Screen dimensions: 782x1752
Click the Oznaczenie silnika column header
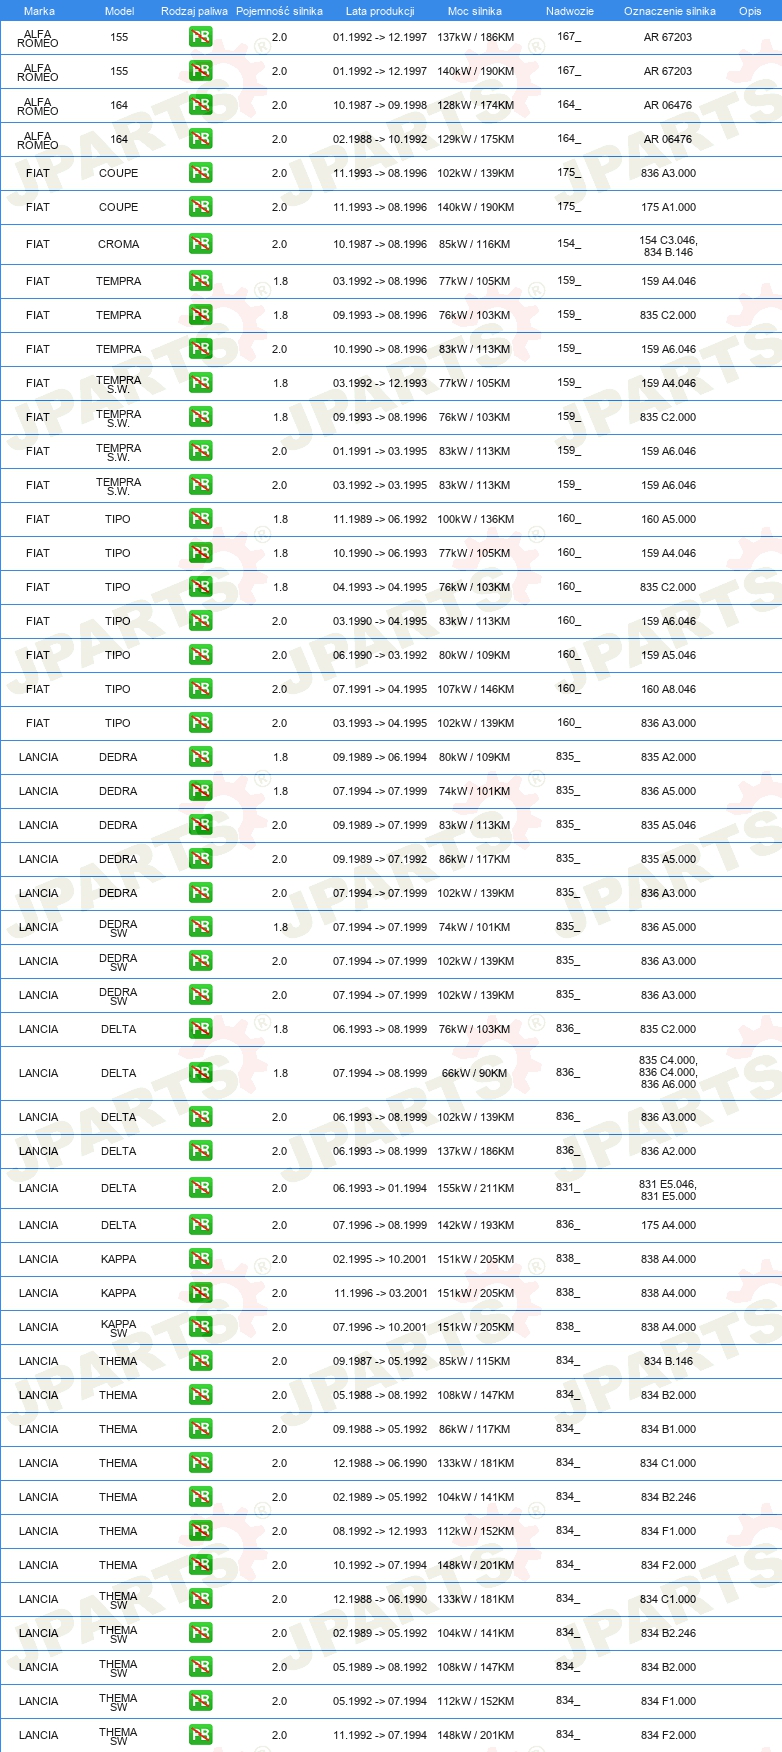(669, 11)
